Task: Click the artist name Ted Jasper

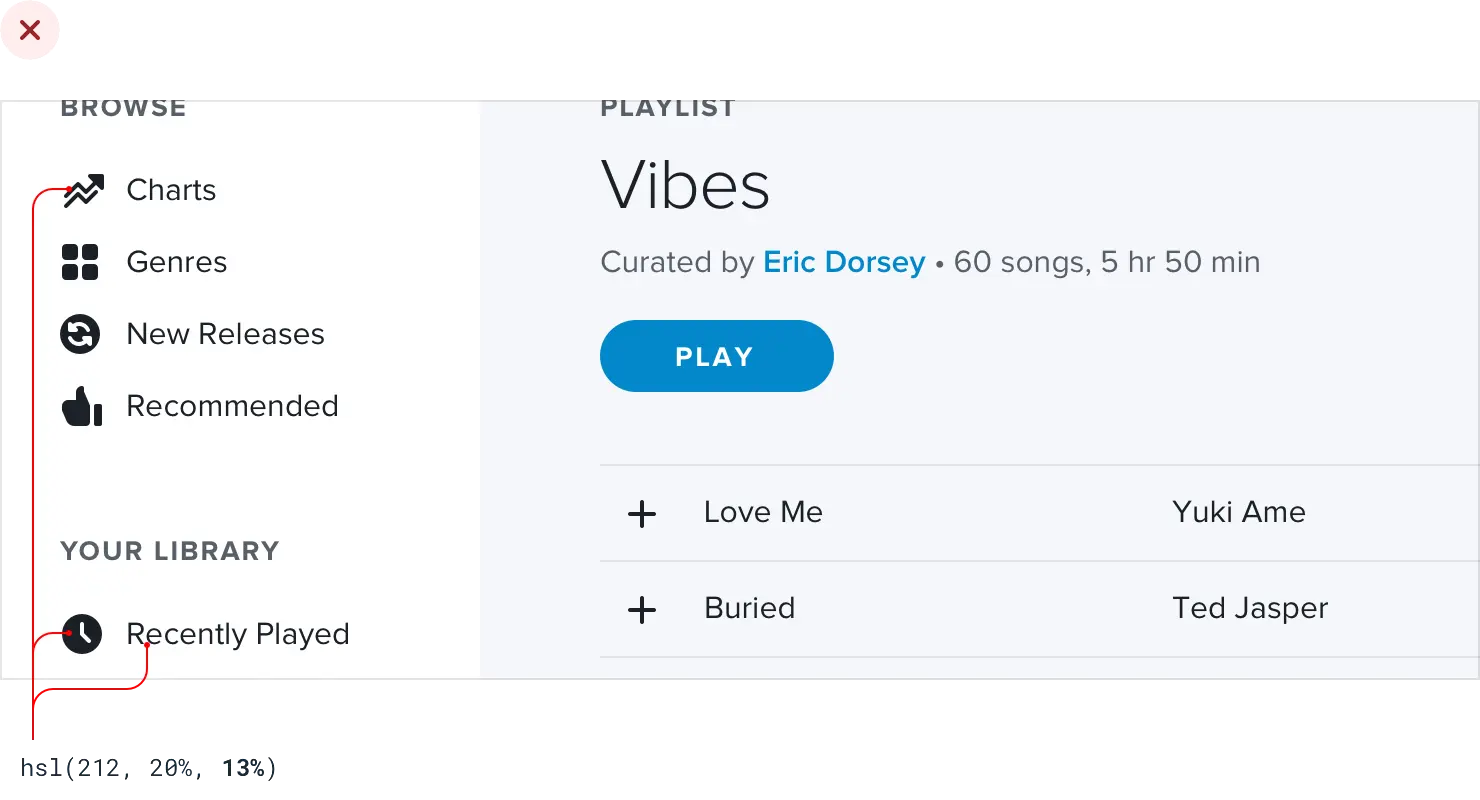Action: point(1250,608)
